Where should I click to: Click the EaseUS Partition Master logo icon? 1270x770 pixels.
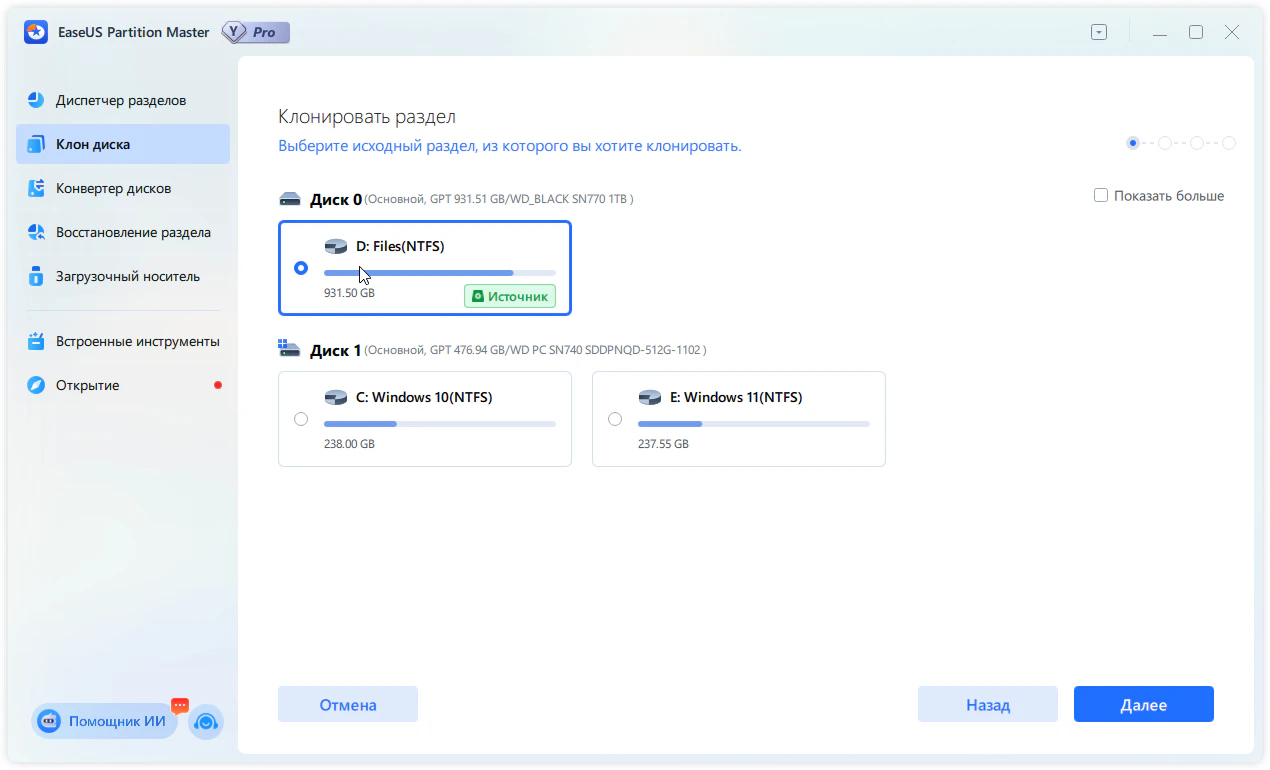(x=36, y=32)
